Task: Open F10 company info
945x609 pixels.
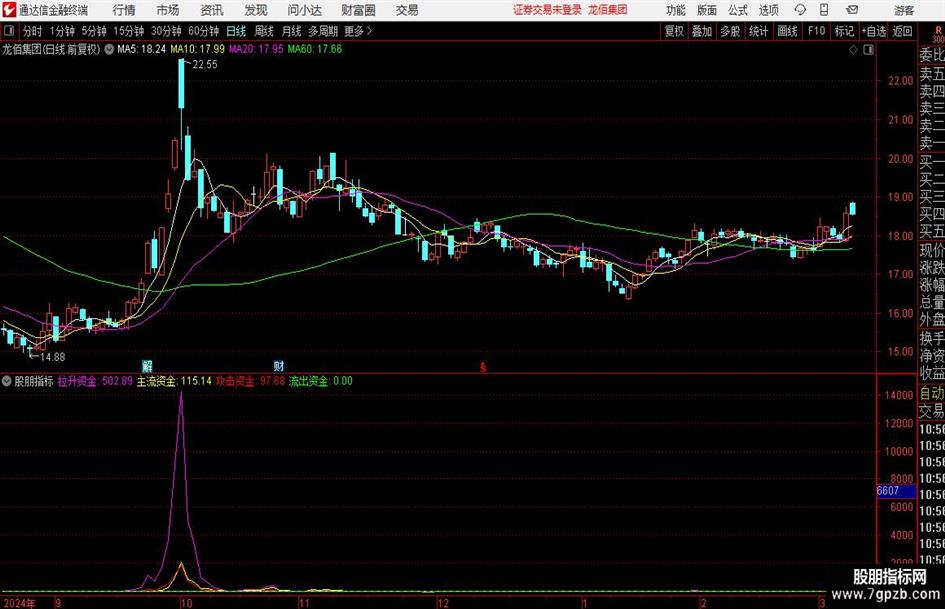Action: point(816,31)
